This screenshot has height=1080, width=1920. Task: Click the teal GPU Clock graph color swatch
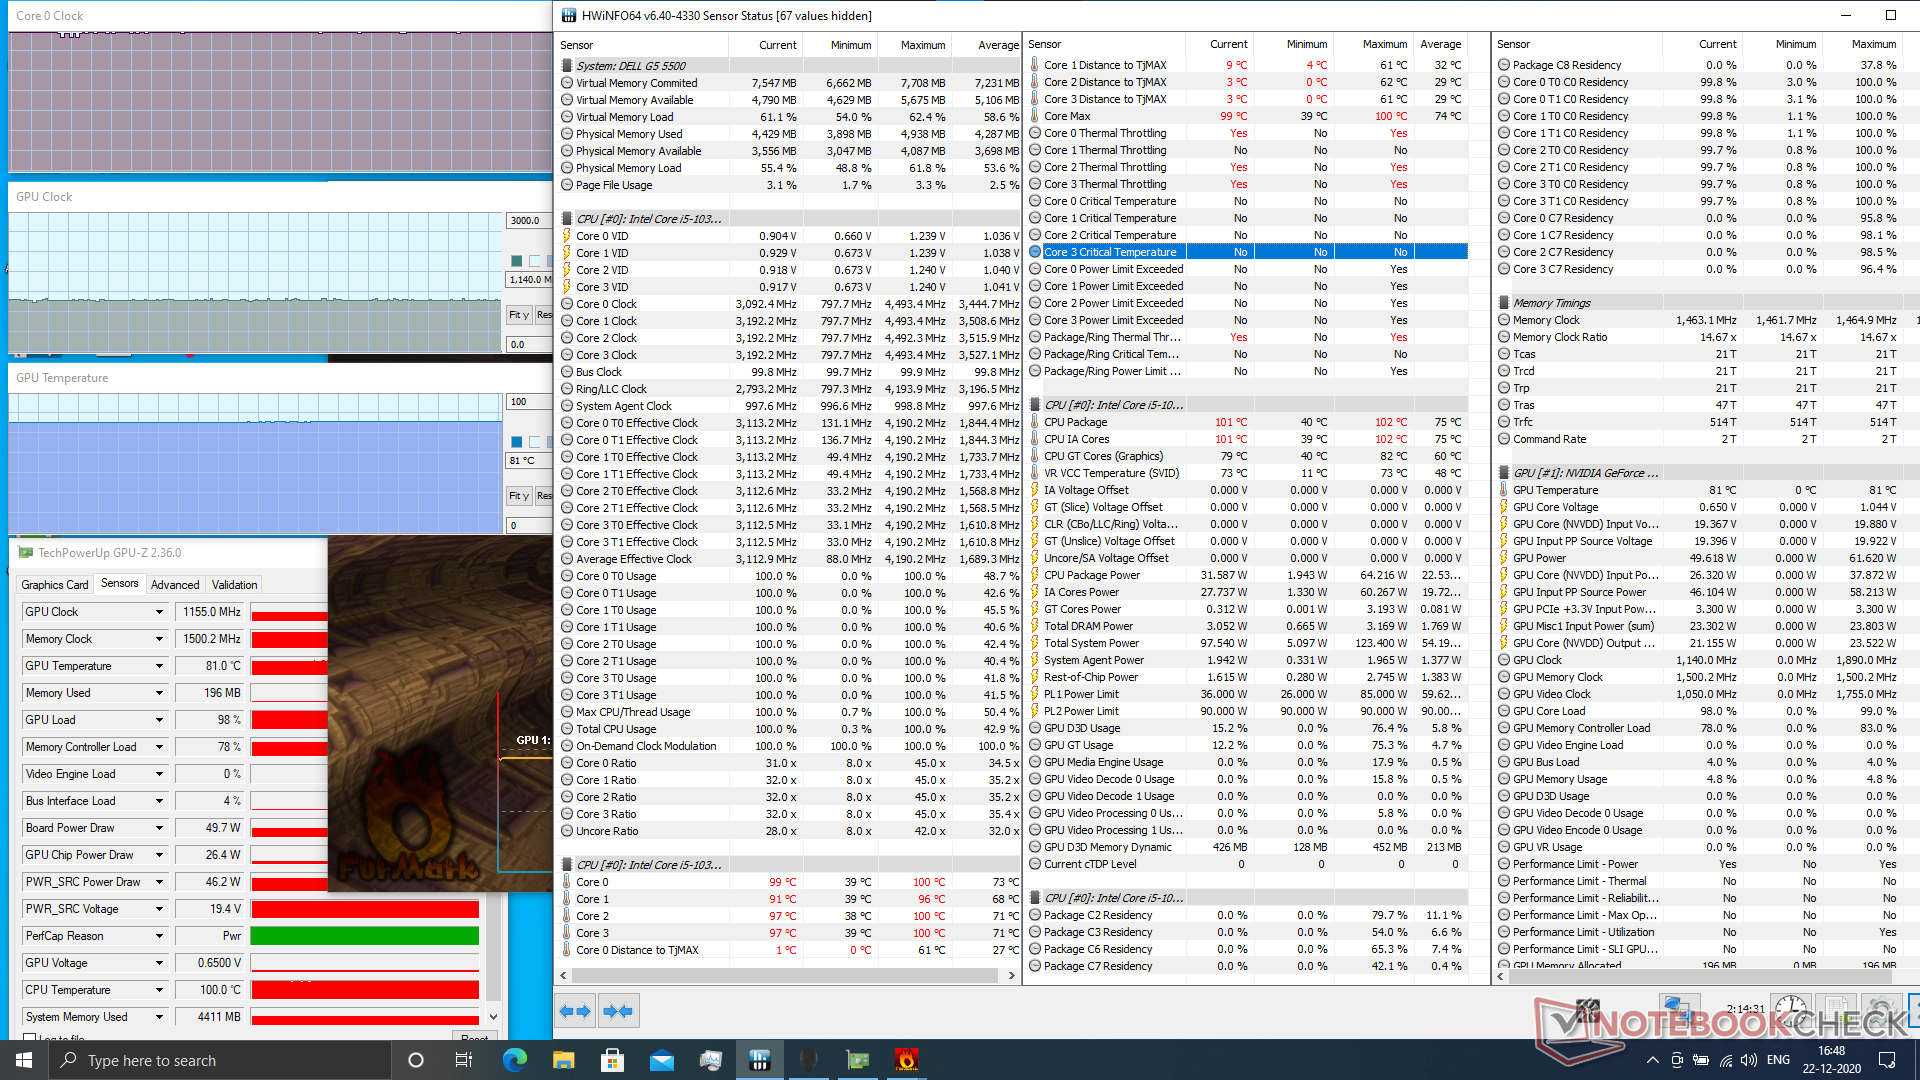pos(517,261)
